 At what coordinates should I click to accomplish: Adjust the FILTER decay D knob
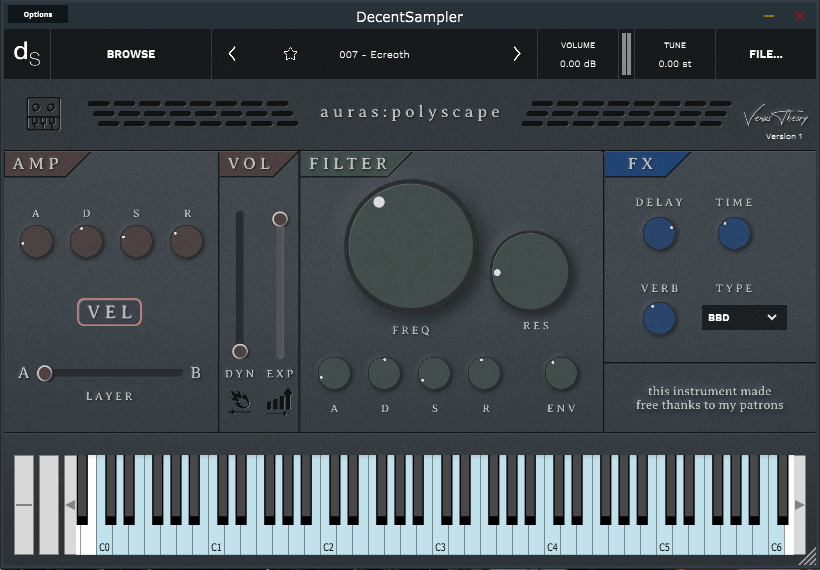pyautogui.click(x=384, y=373)
